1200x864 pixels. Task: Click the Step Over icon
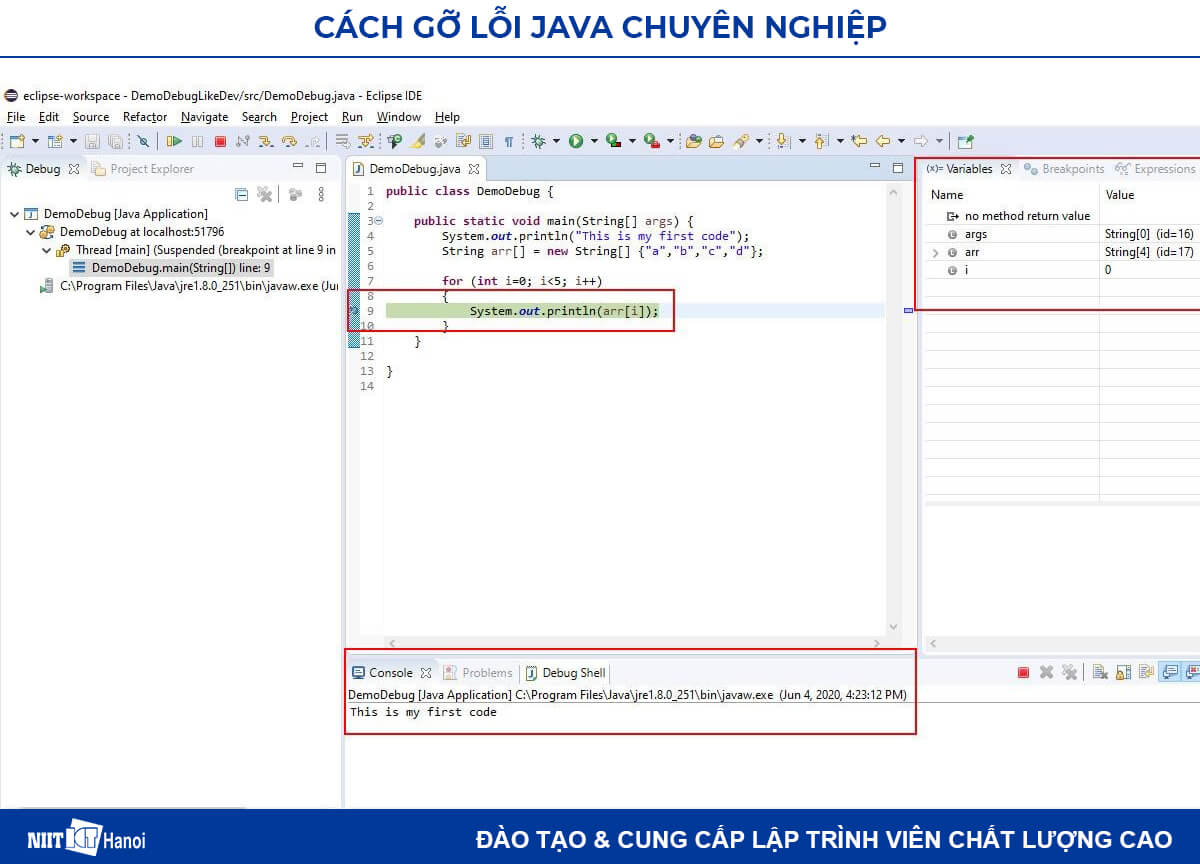pos(288,140)
